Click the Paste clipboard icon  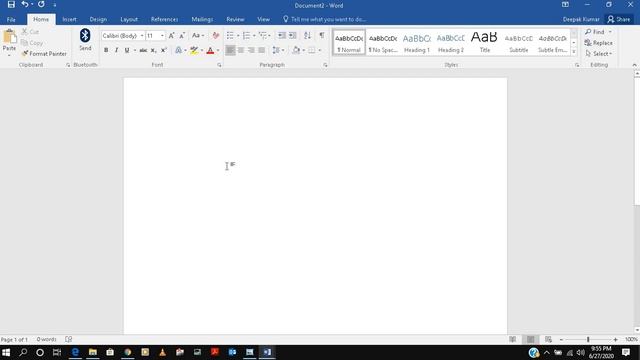coord(9,37)
